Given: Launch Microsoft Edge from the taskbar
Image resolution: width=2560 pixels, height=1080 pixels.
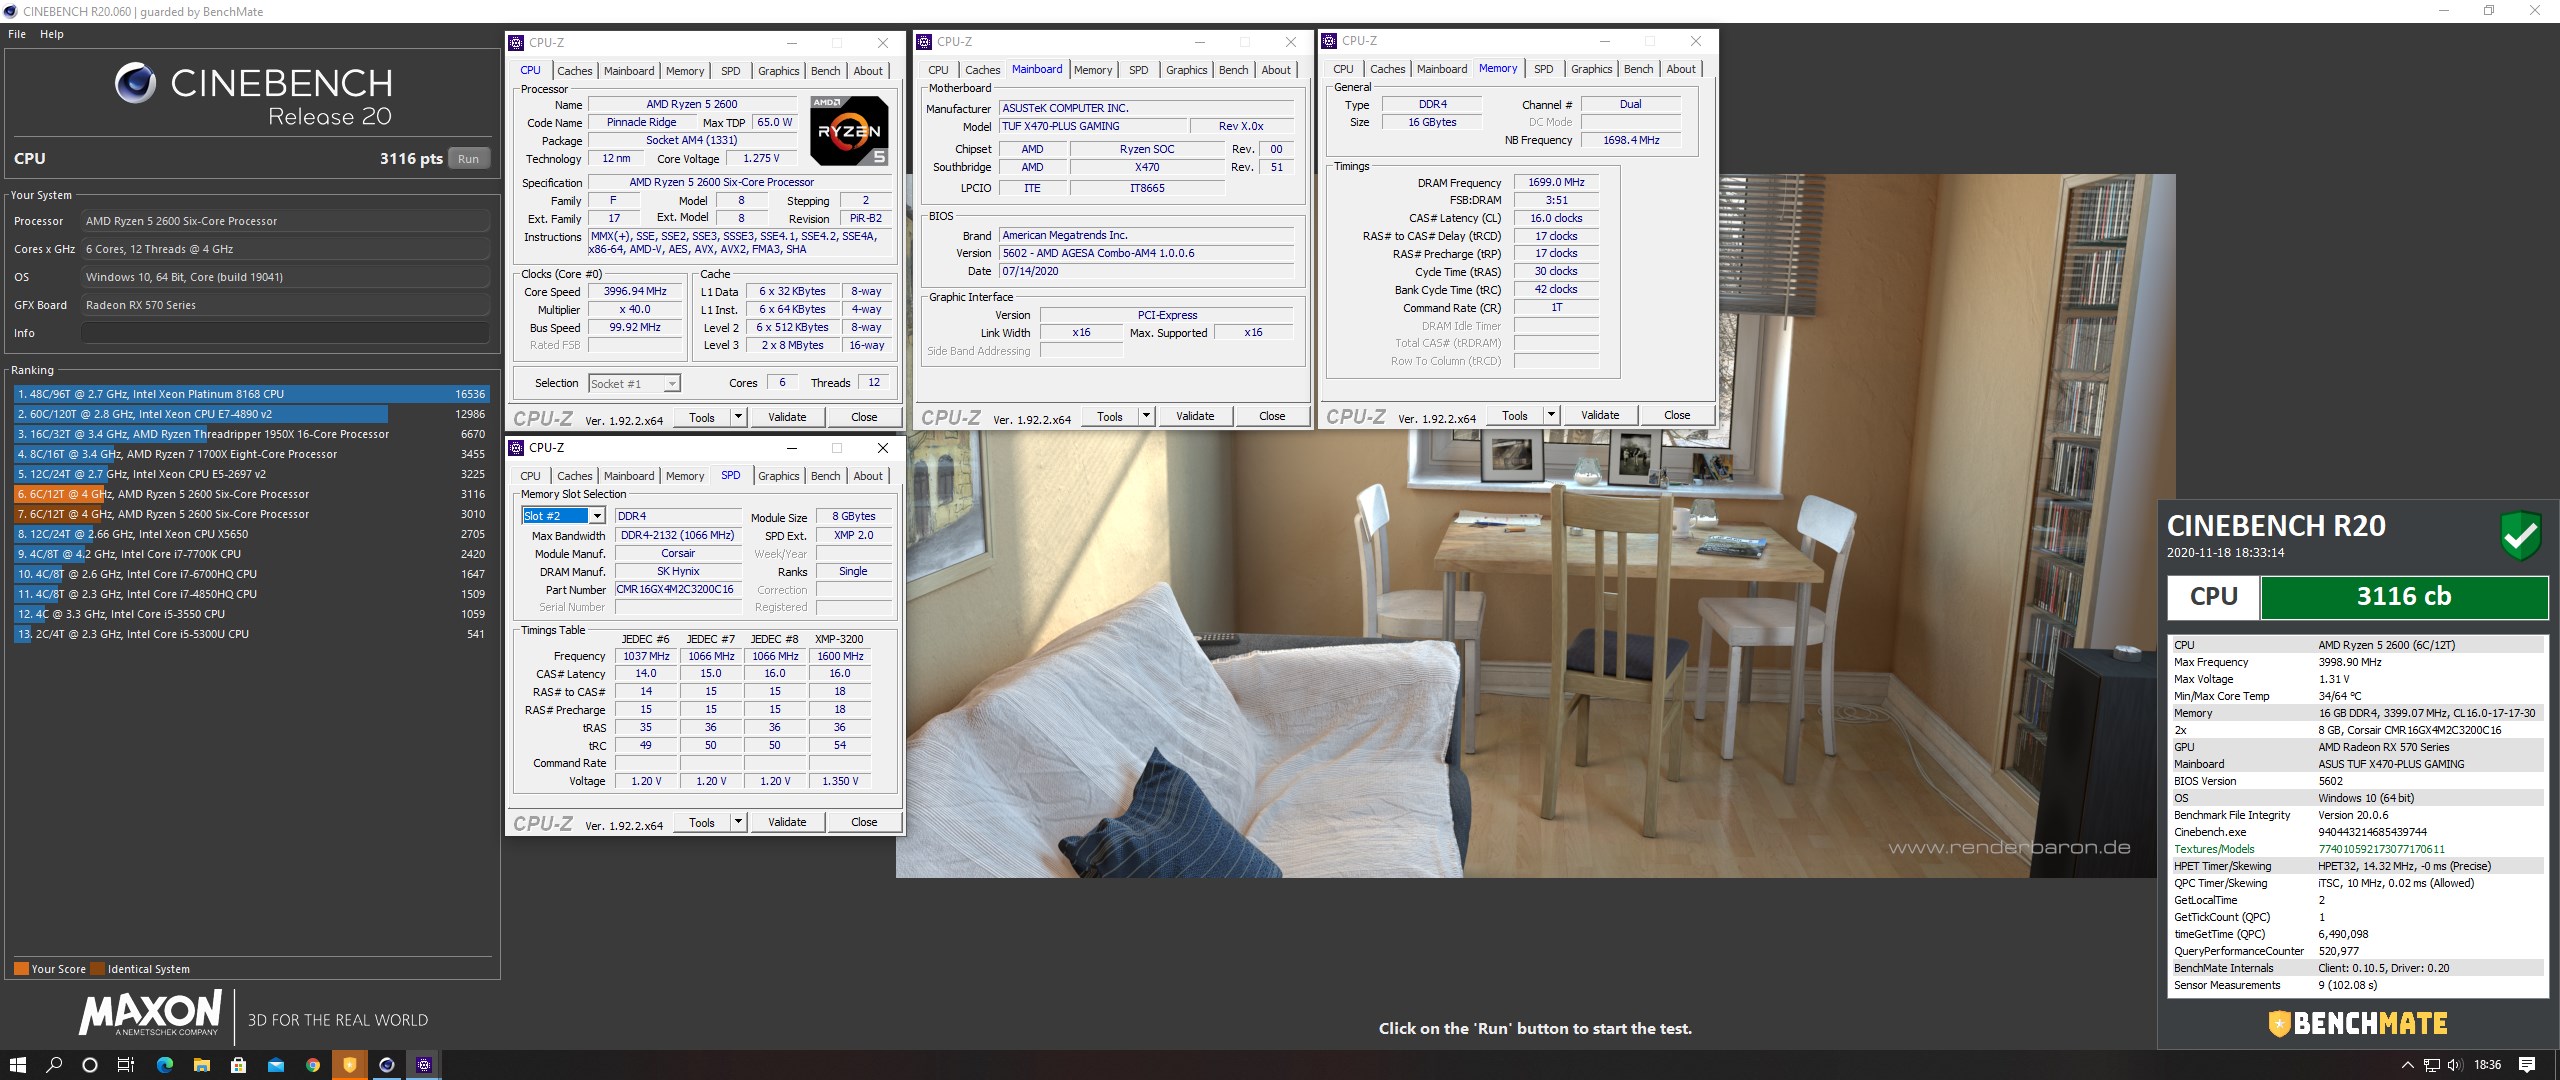Looking at the screenshot, I should [x=164, y=1065].
